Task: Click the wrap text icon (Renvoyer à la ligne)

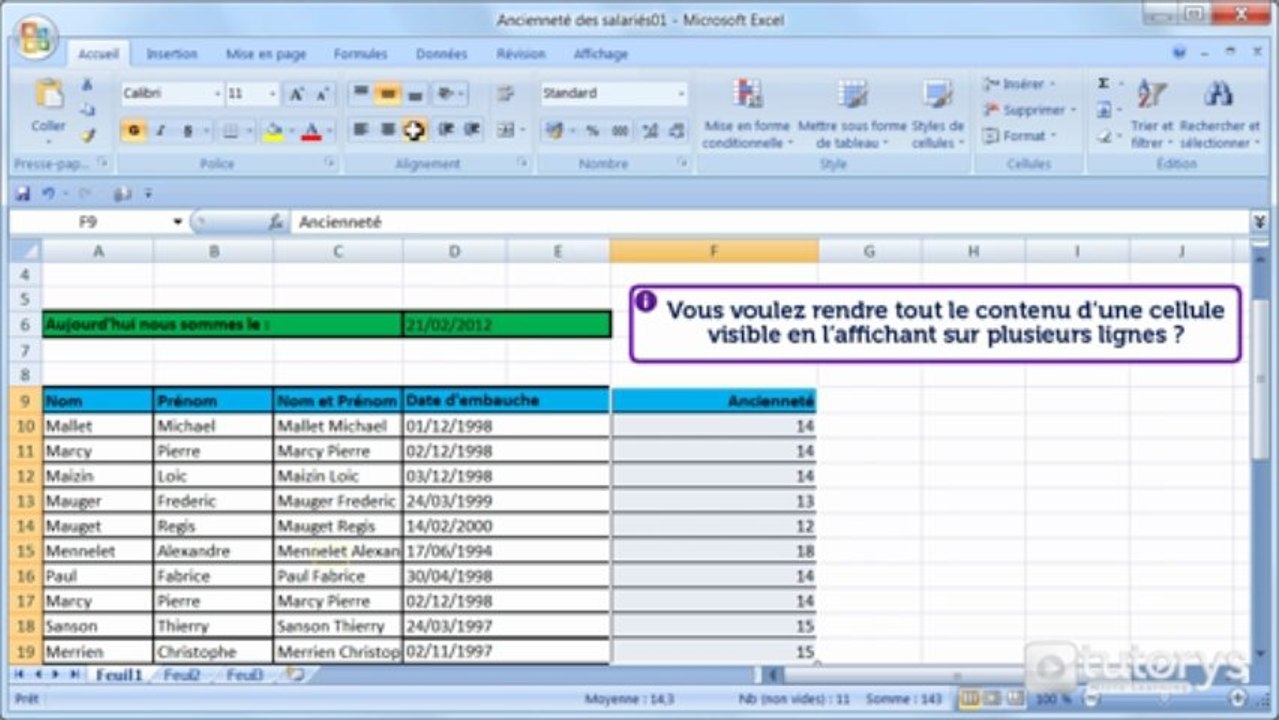Action: point(505,94)
